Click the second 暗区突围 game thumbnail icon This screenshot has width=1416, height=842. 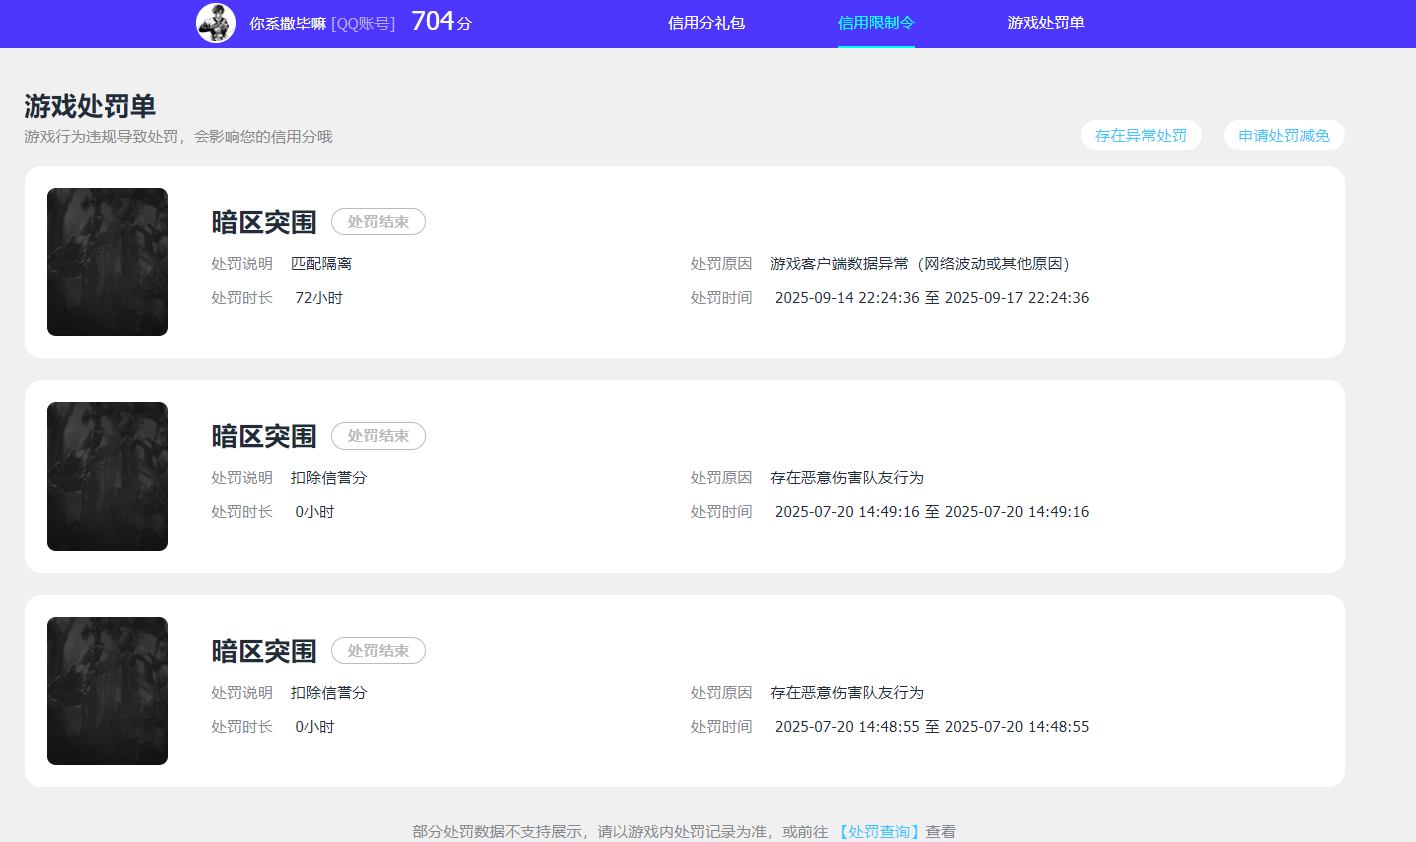click(x=107, y=476)
